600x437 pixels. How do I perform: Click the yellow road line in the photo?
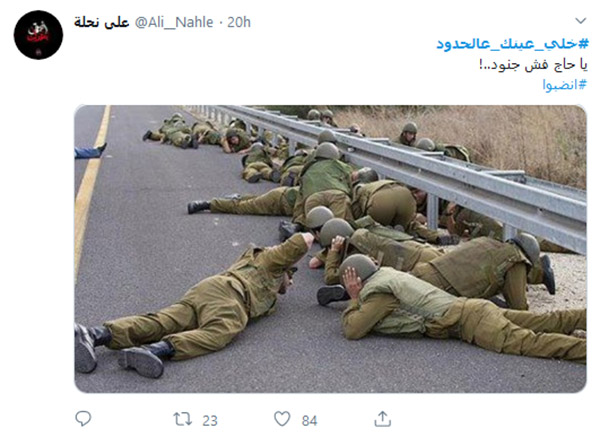(x=91, y=184)
